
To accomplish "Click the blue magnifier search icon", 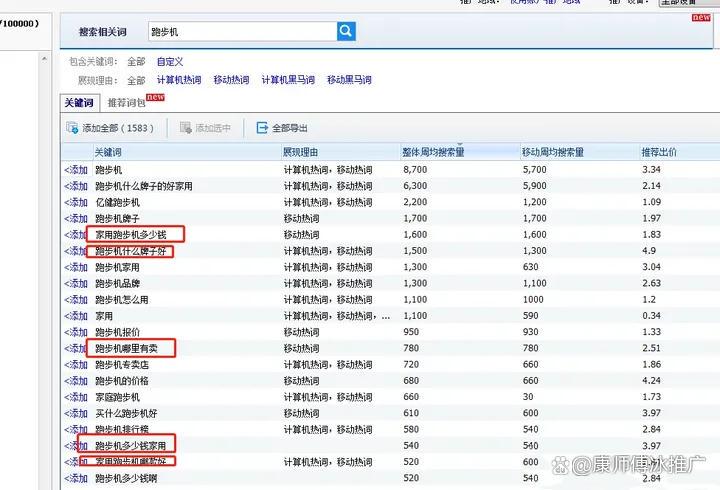I will pos(346,32).
